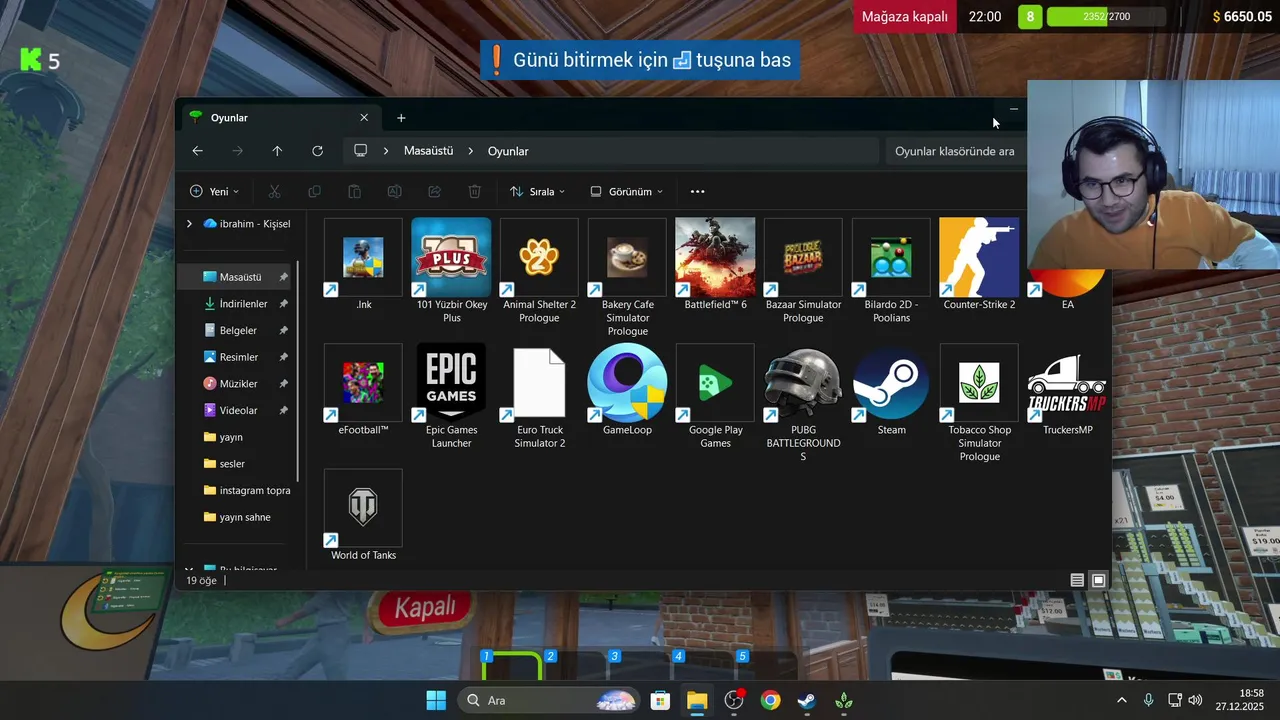1280x720 pixels.
Task: Open the Sırala sort dropdown
Action: [x=537, y=191]
